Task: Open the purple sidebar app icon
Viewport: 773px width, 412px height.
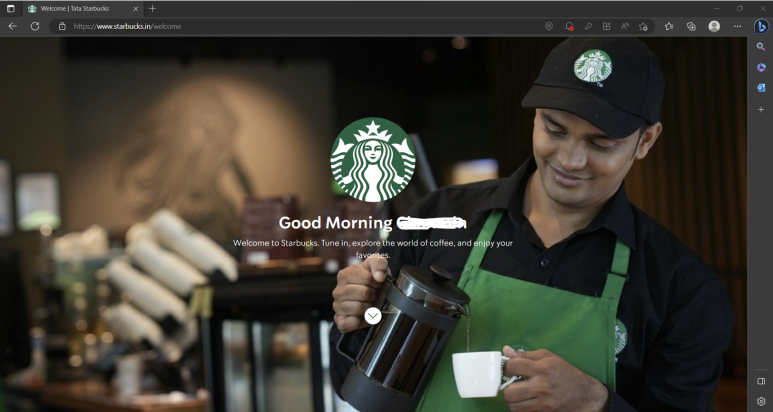Action: (x=761, y=67)
